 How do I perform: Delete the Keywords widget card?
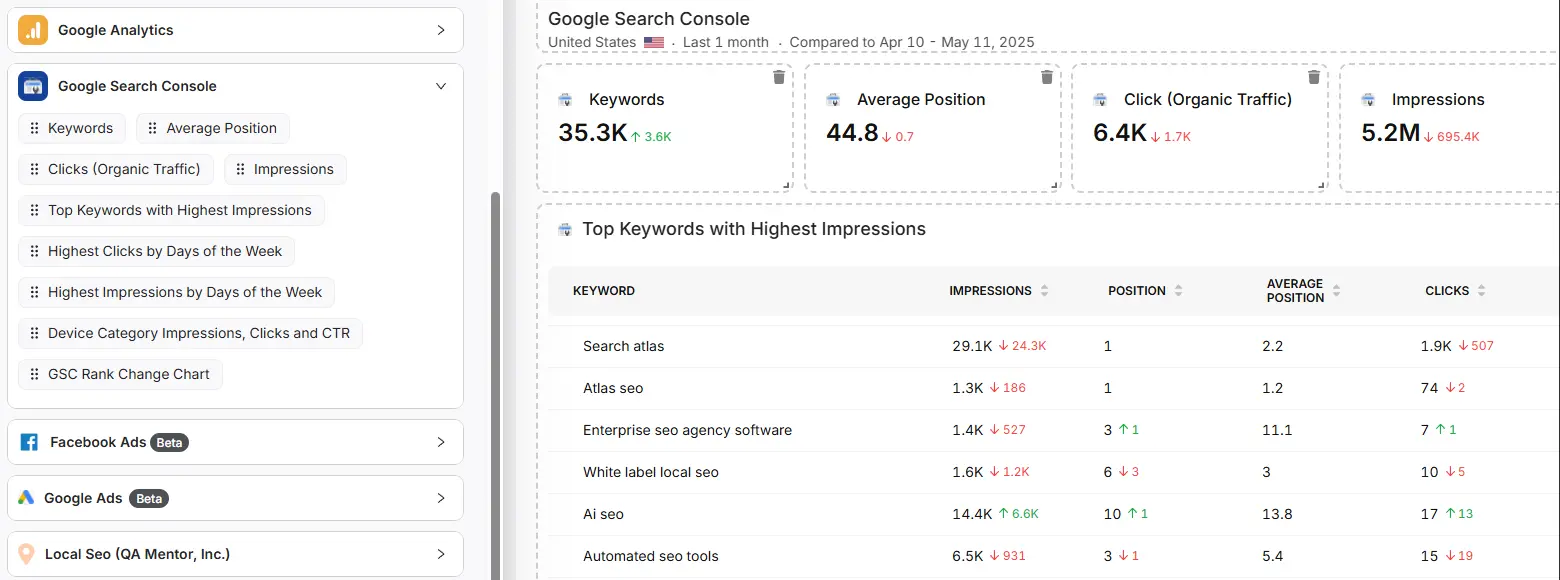point(779,77)
